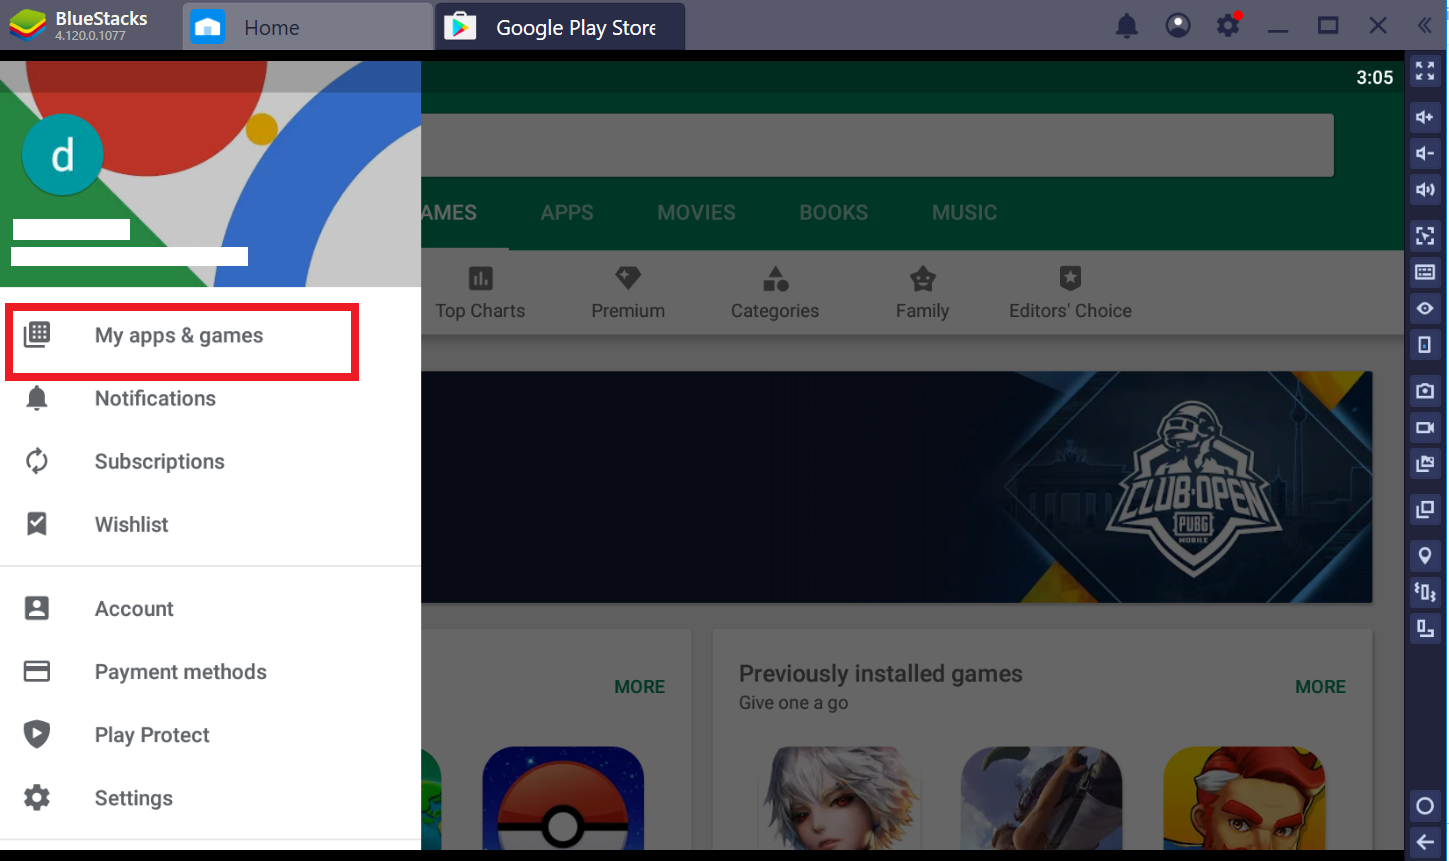
Task: Click the shake device sidebar icon
Action: click(1425, 592)
